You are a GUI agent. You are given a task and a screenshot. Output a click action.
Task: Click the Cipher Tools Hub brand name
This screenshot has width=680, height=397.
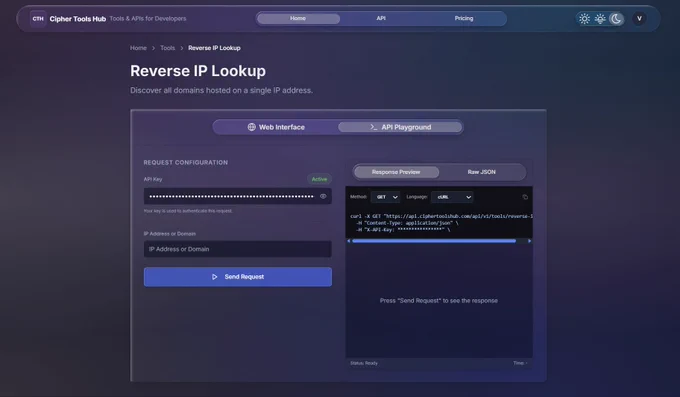coord(78,19)
